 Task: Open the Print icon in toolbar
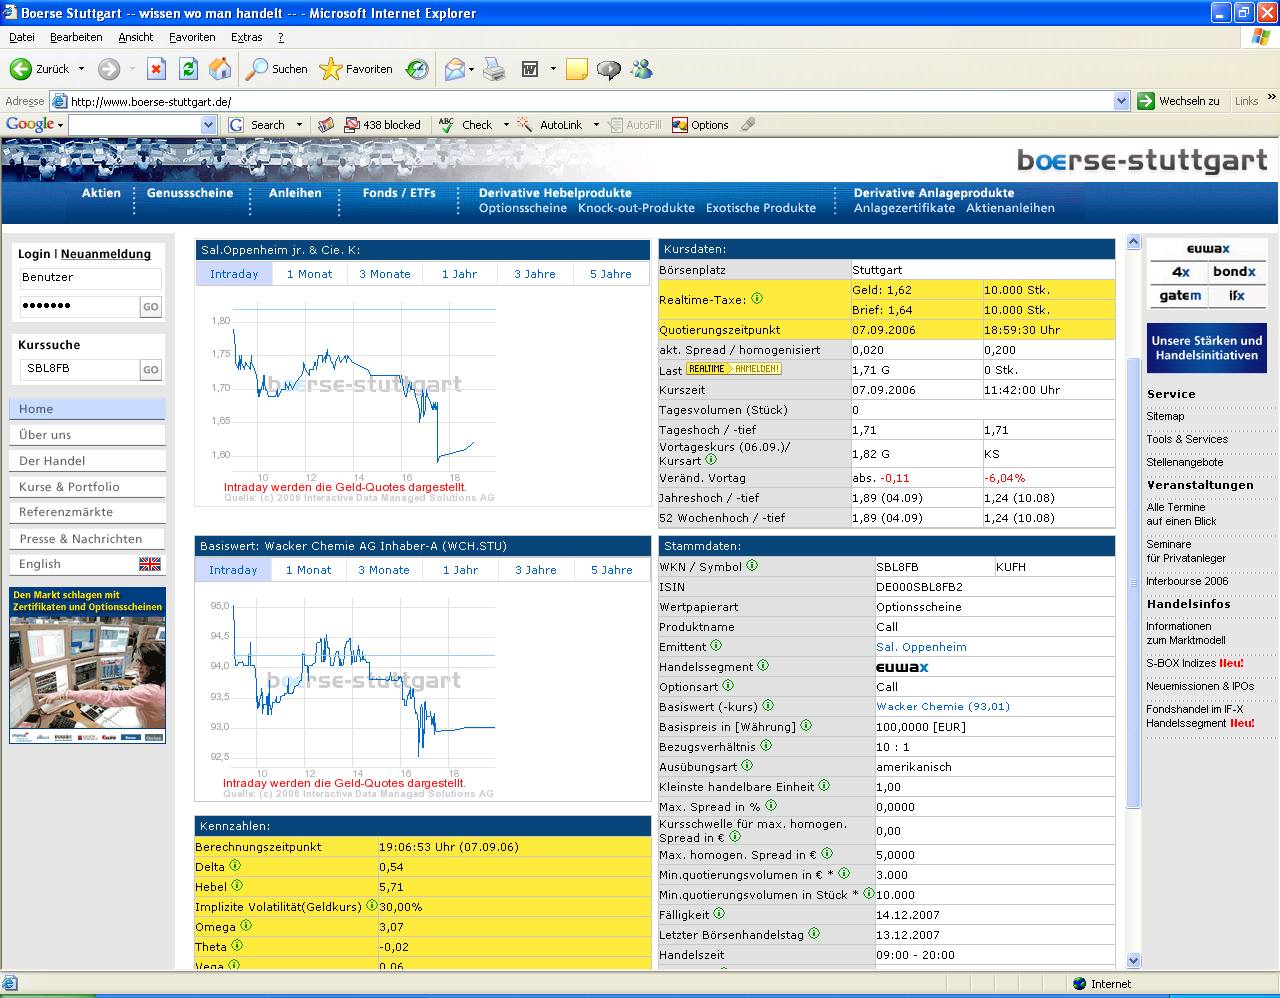click(494, 69)
